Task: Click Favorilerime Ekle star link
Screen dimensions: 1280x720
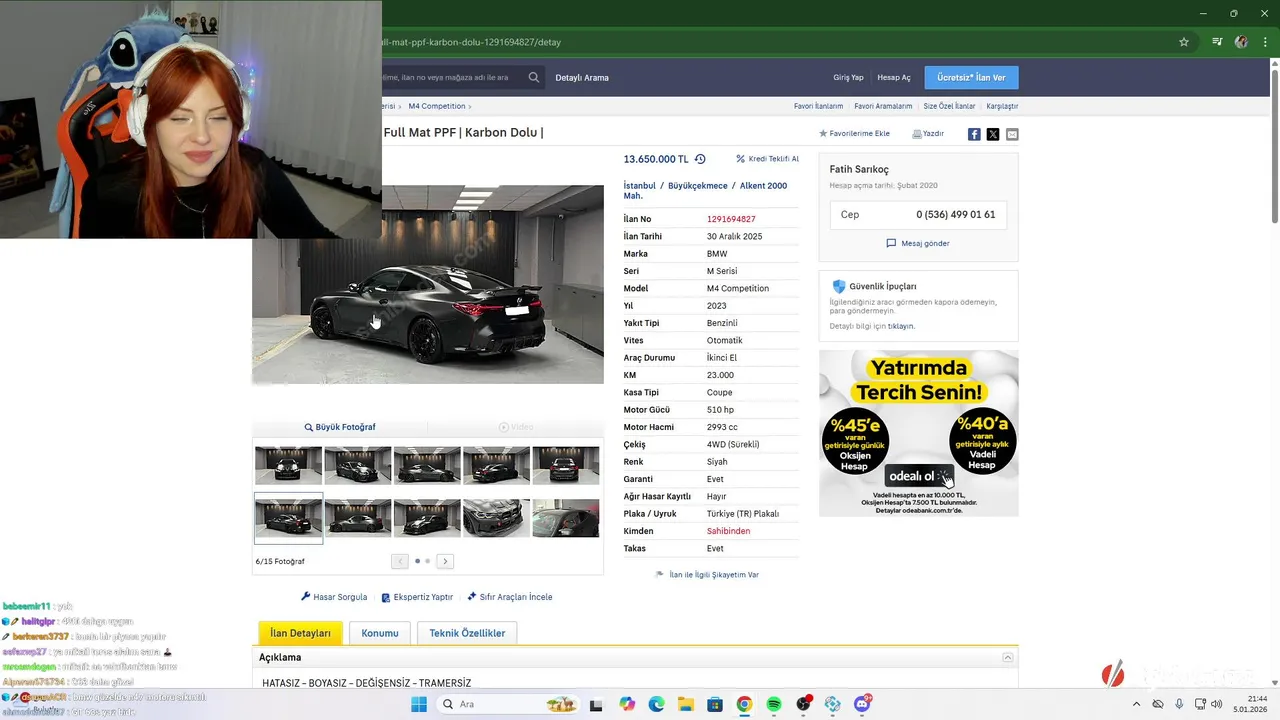Action: 854,133
